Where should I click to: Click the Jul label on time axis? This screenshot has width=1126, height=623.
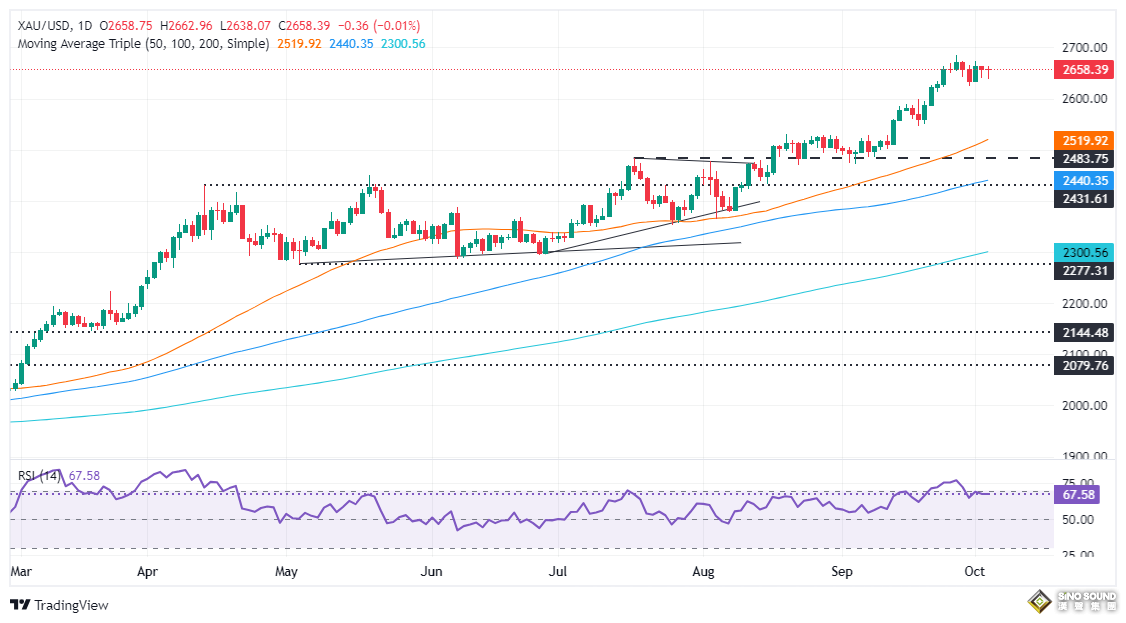[x=558, y=572]
